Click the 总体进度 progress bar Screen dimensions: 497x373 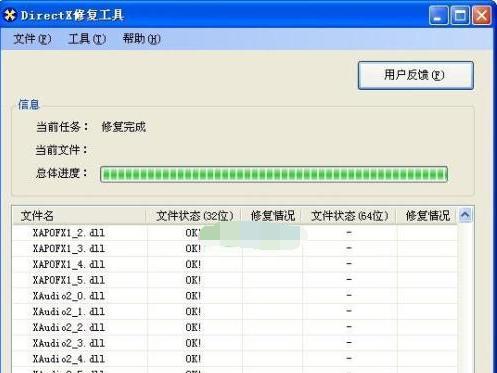(x=274, y=174)
